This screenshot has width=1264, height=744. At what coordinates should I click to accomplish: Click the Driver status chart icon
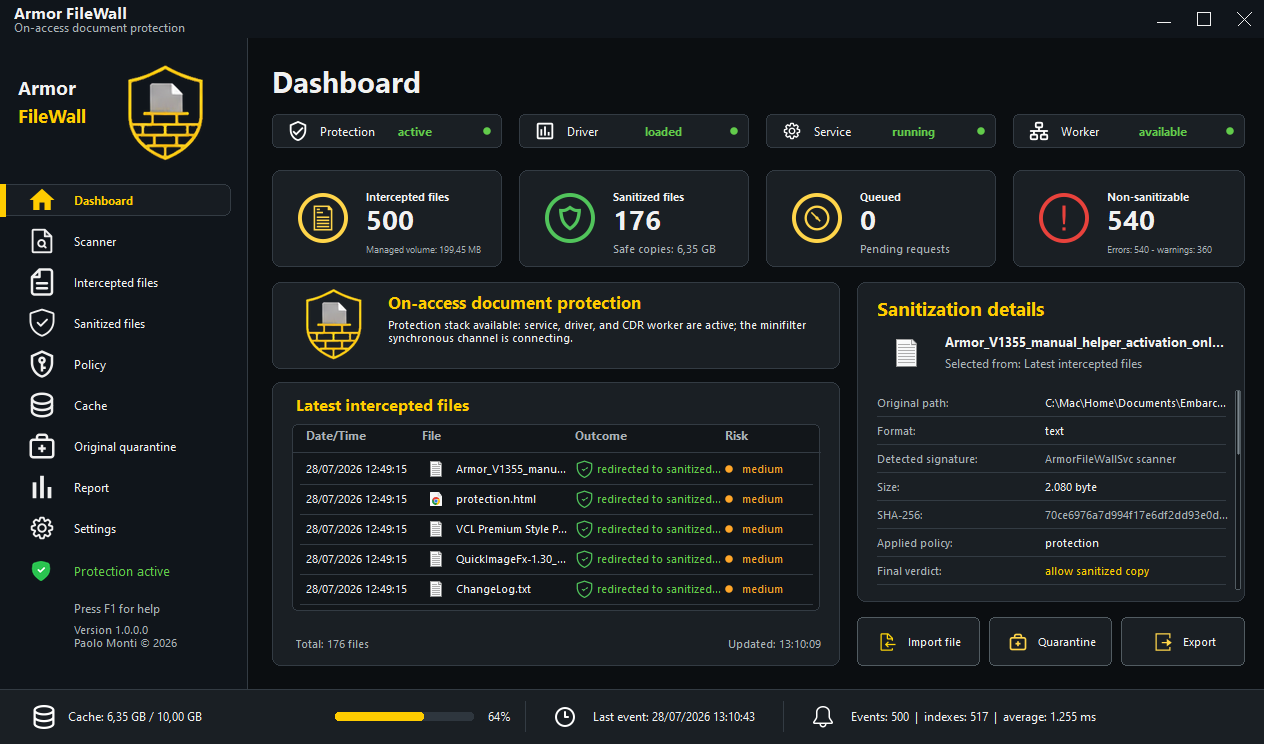[545, 131]
